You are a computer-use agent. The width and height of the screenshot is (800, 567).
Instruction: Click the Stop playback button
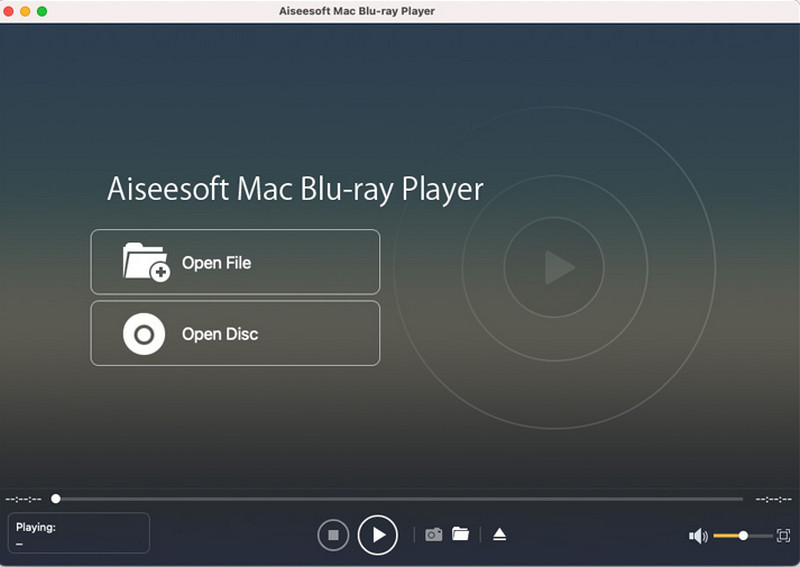(333, 535)
